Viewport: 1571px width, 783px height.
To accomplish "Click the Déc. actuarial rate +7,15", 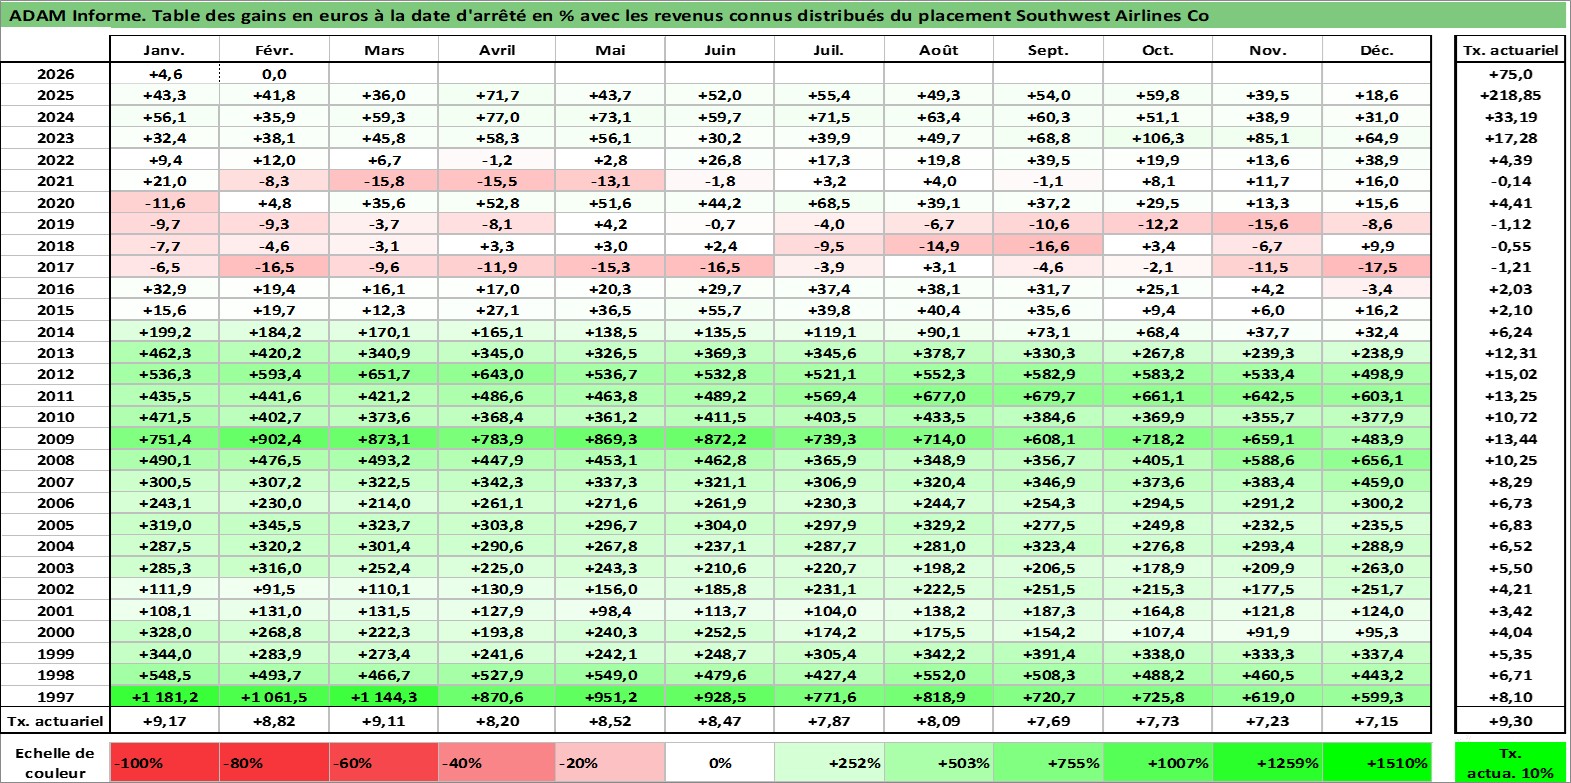I will pos(1377,721).
